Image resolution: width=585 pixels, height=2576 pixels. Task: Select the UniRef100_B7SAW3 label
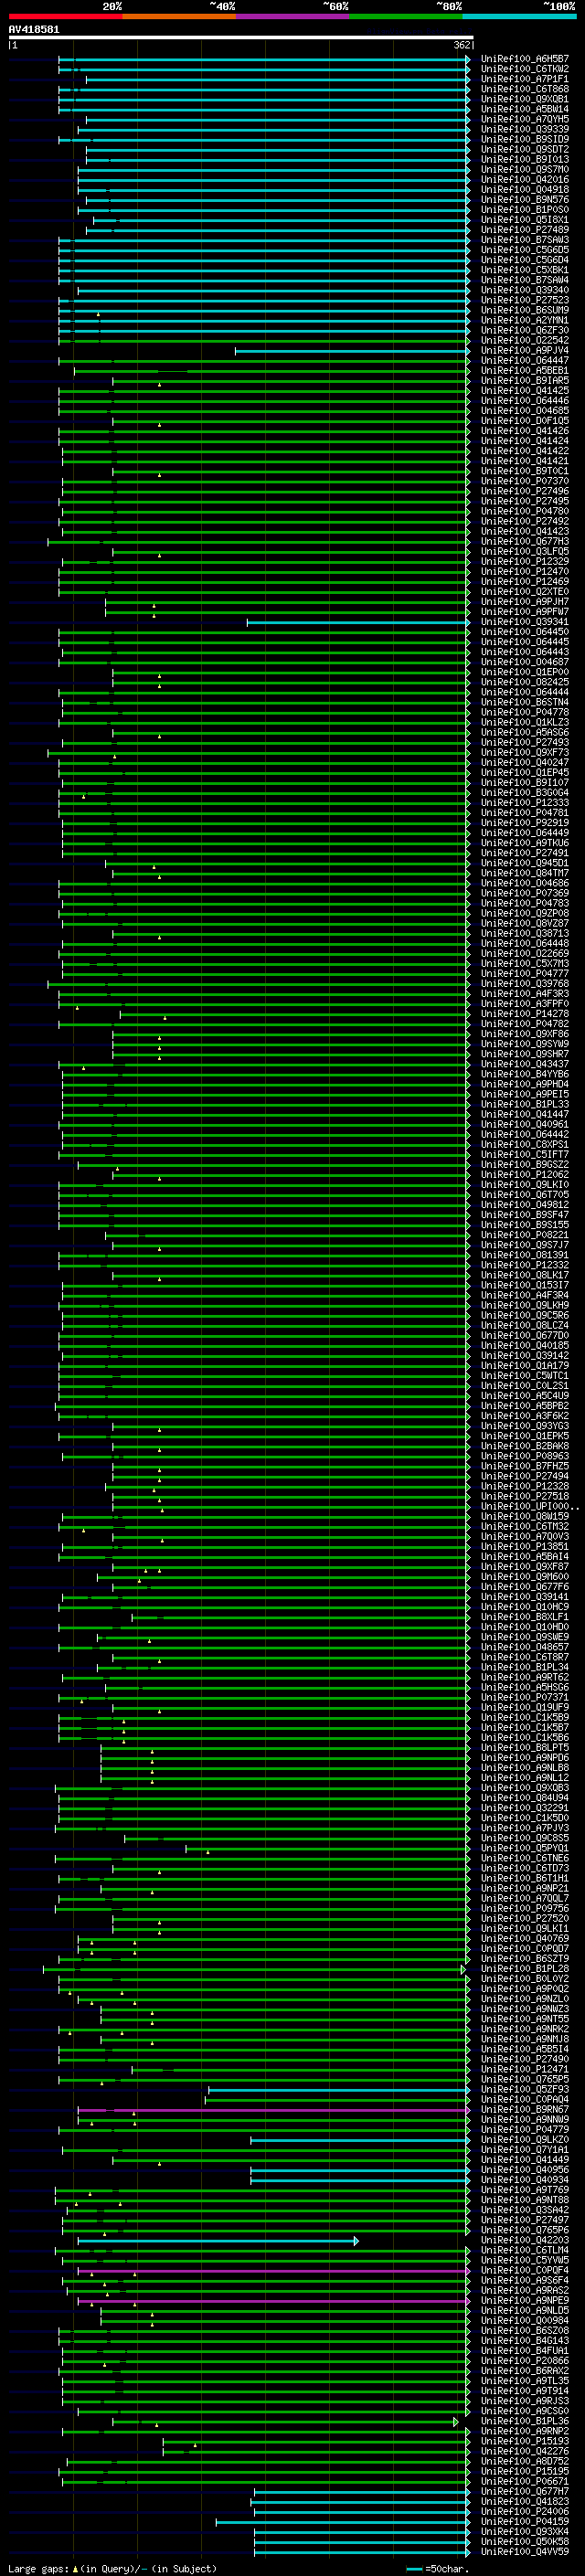click(524, 240)
